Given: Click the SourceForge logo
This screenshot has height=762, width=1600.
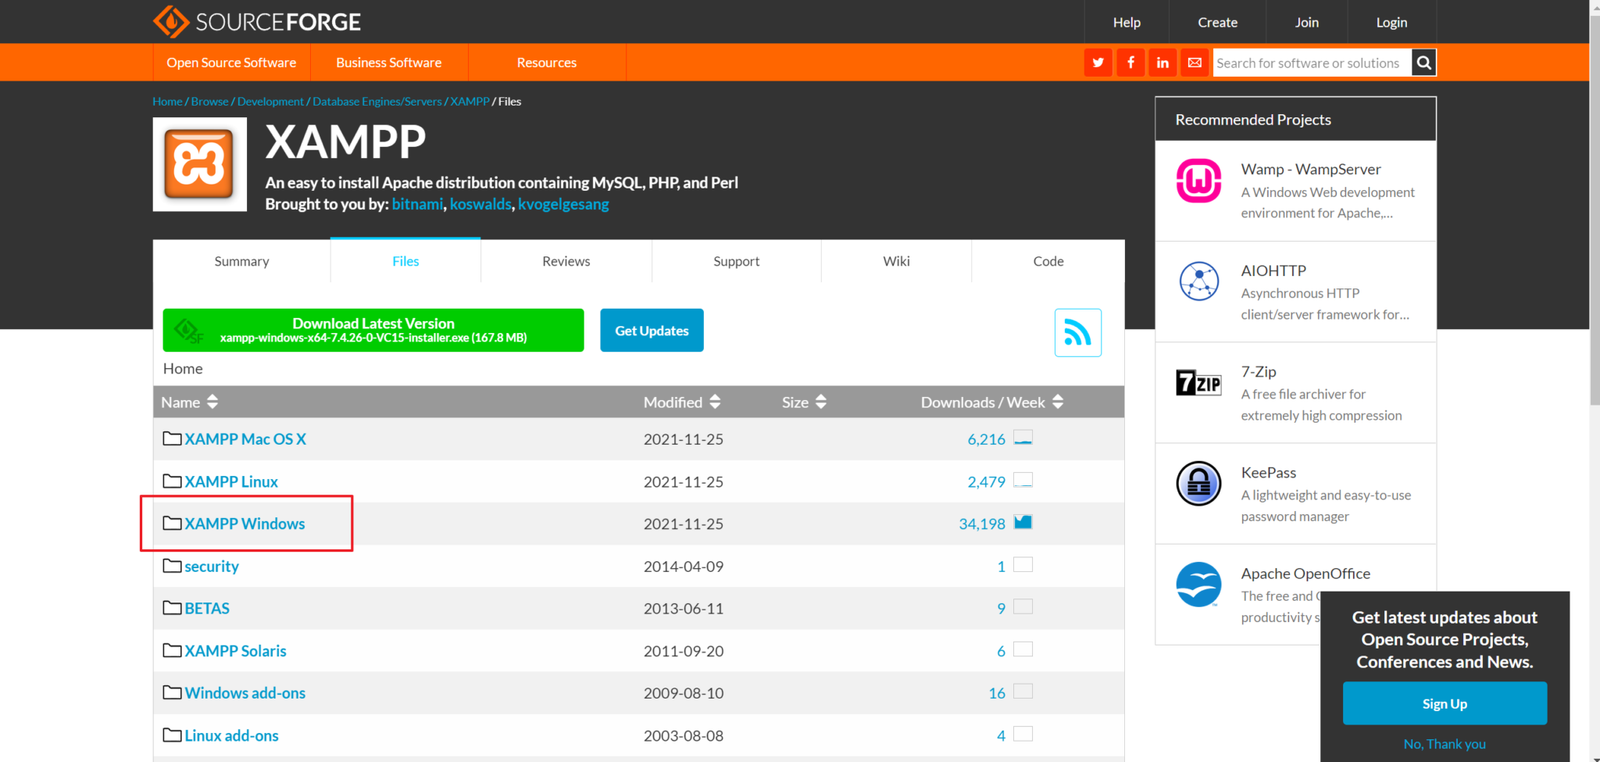Looking at the screenshot, I should click(257, 21).
